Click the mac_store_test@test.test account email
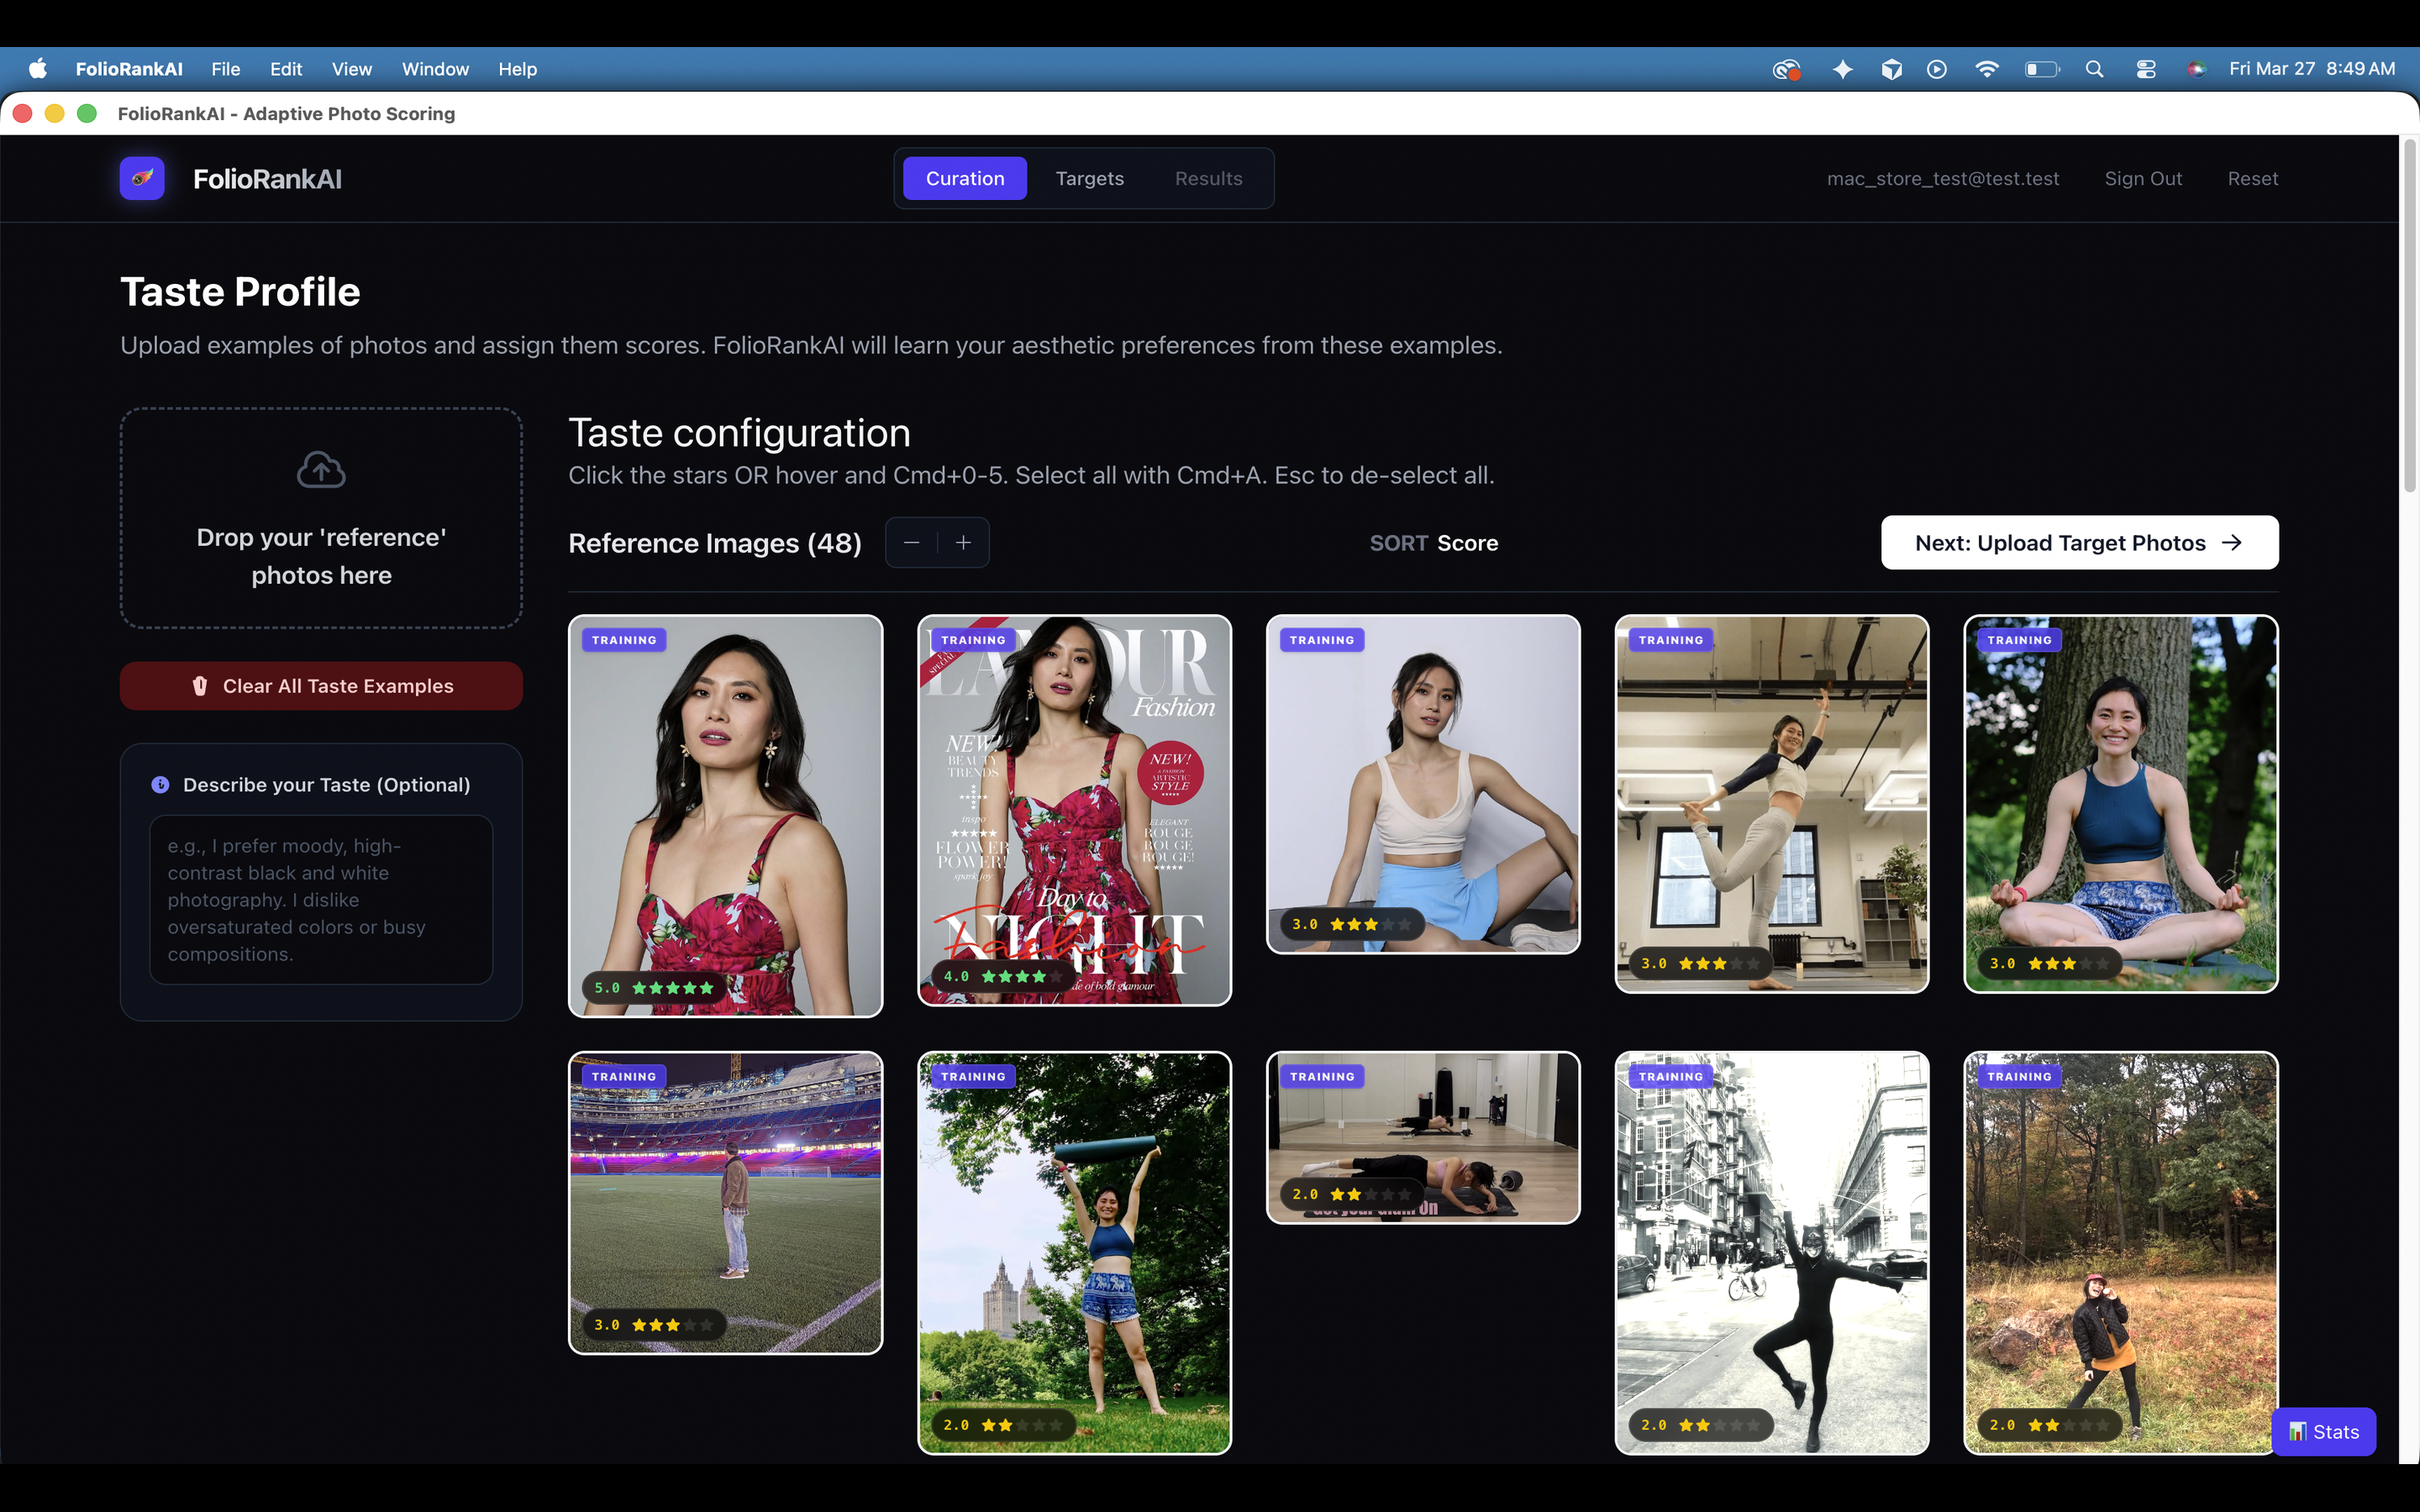2420x1512 pixels. click(1942, 178)
